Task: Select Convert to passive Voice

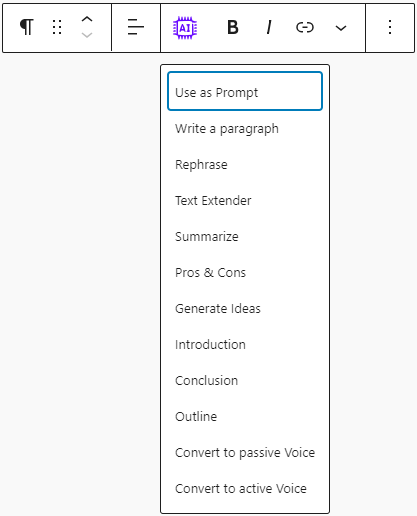Action: [x=245, y=453]
